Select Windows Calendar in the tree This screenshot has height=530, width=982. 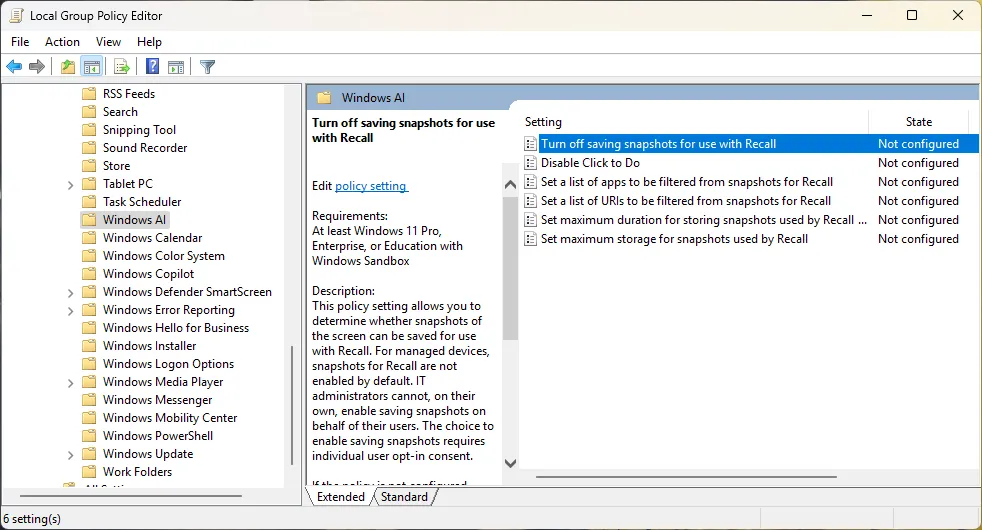coord(152,238)
